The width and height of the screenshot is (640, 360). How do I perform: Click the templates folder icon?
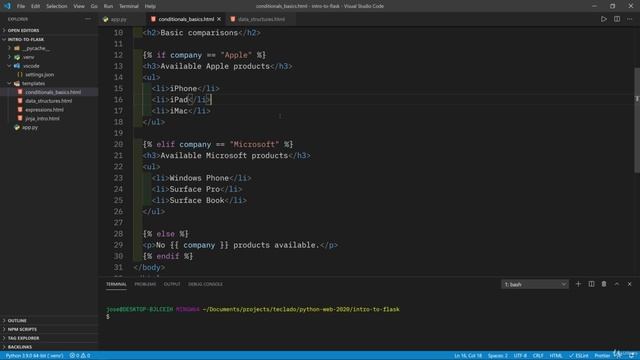[17, 83]
